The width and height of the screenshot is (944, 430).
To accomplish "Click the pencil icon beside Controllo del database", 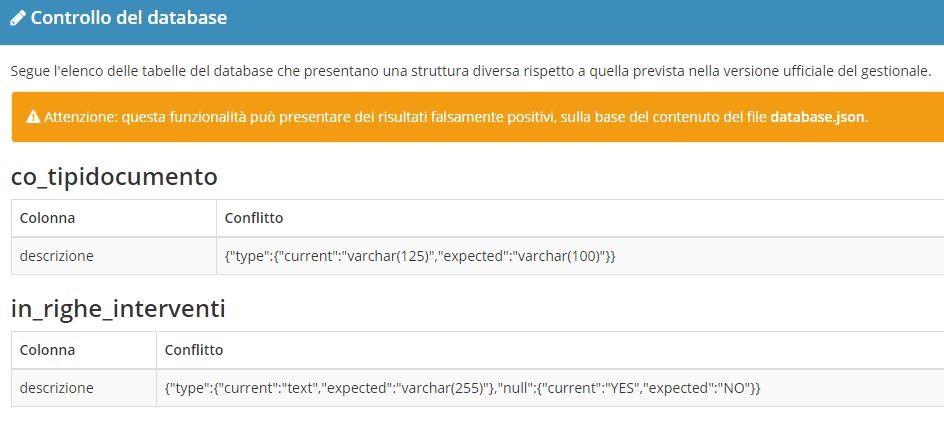I will [18, 18].
